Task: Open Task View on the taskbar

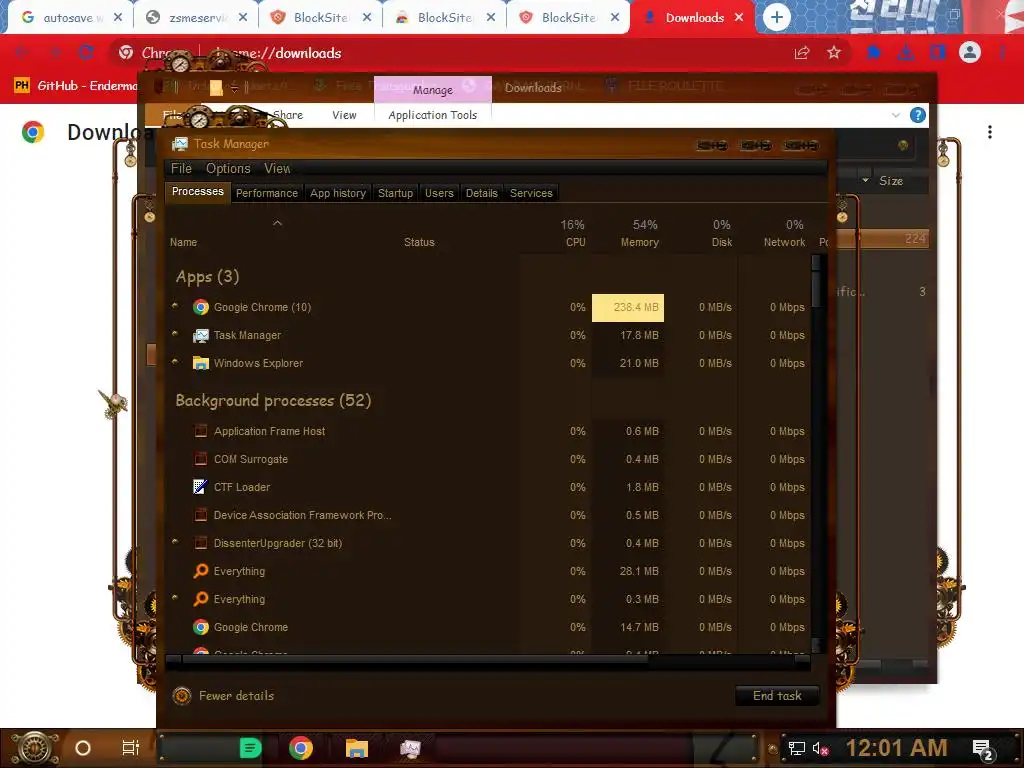Action: tap(131, 748)
